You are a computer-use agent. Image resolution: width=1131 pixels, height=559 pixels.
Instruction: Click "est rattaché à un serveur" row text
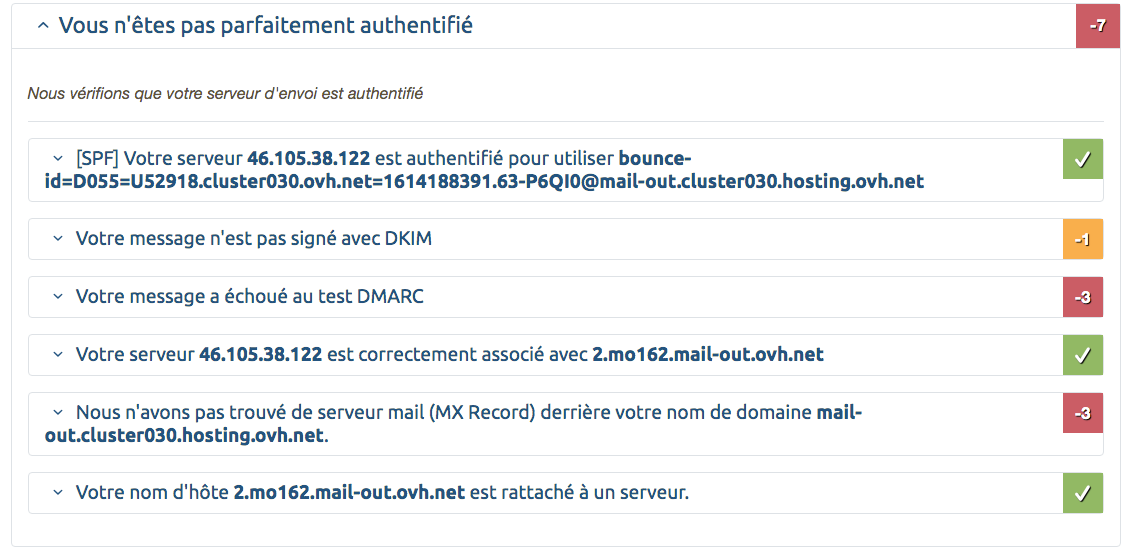[x=579, y=493]
